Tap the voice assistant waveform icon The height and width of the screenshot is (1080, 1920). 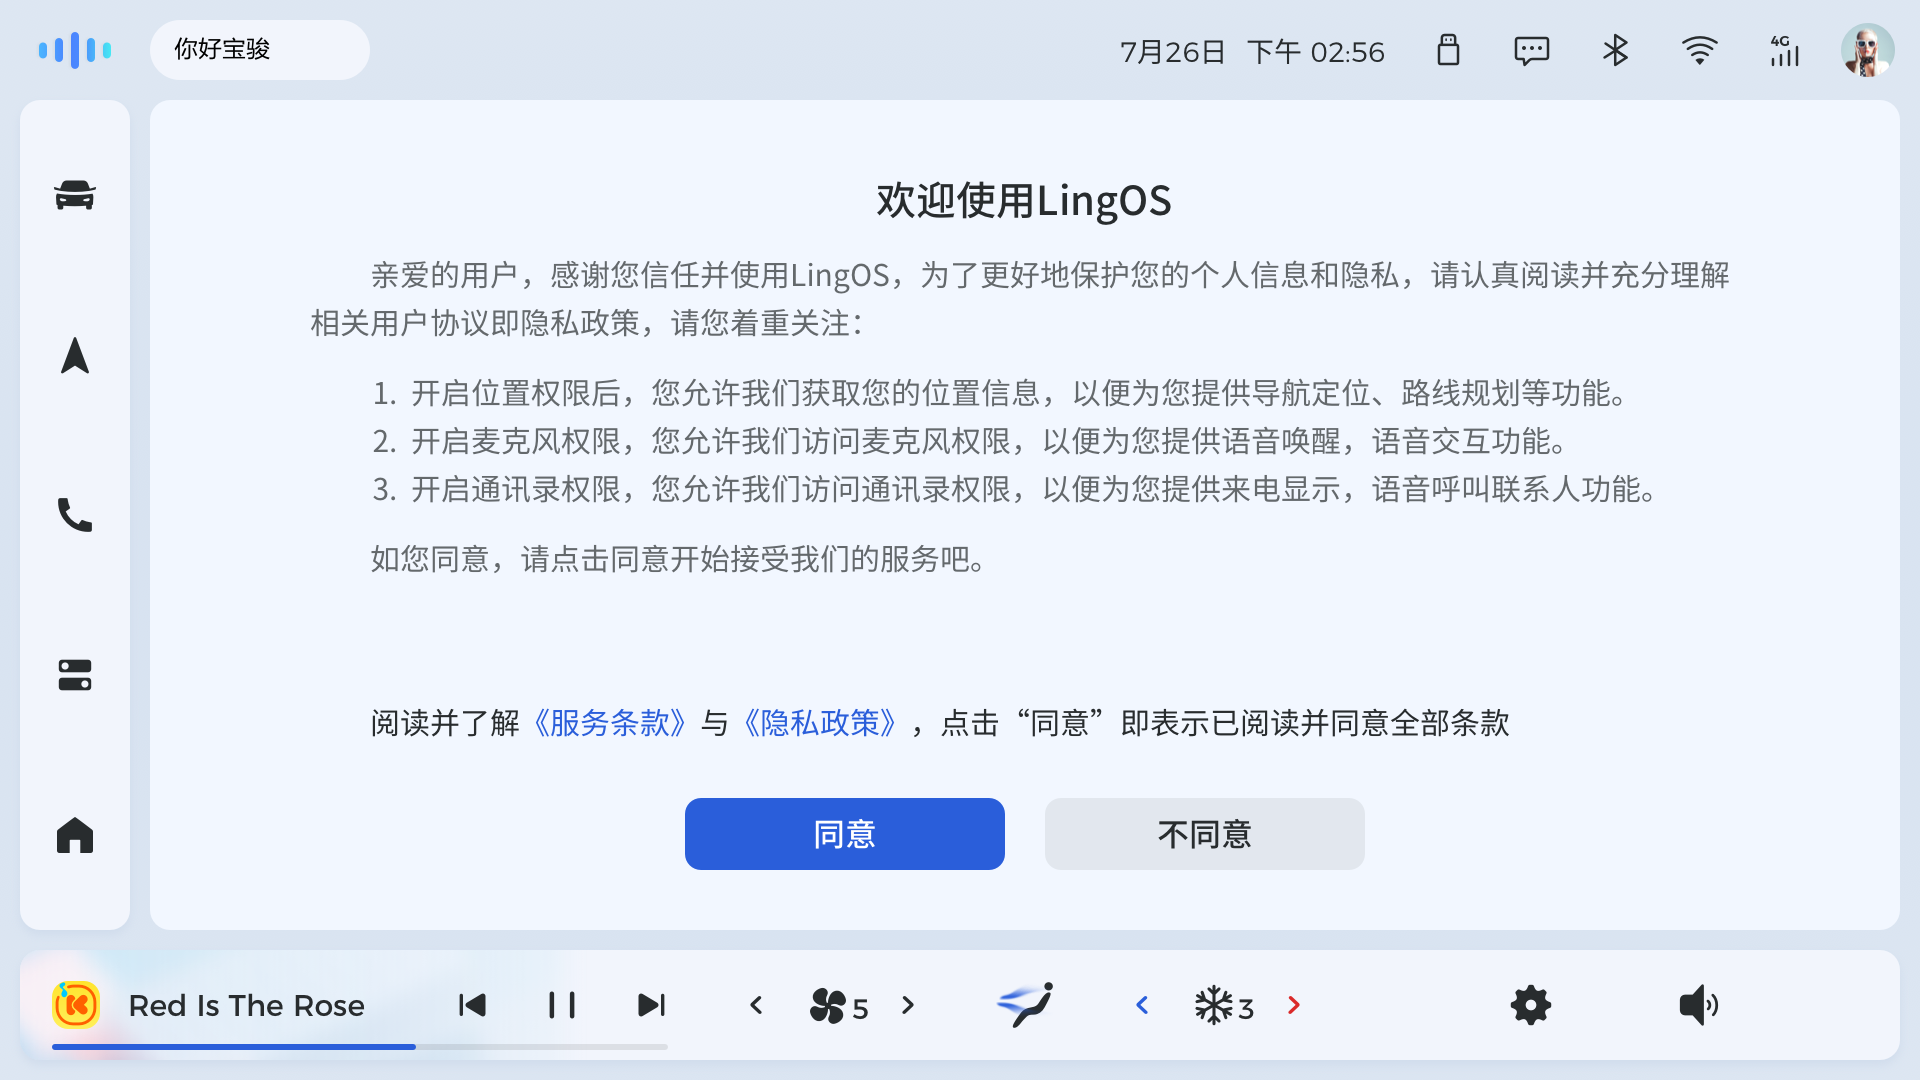[x=75, y=50]
